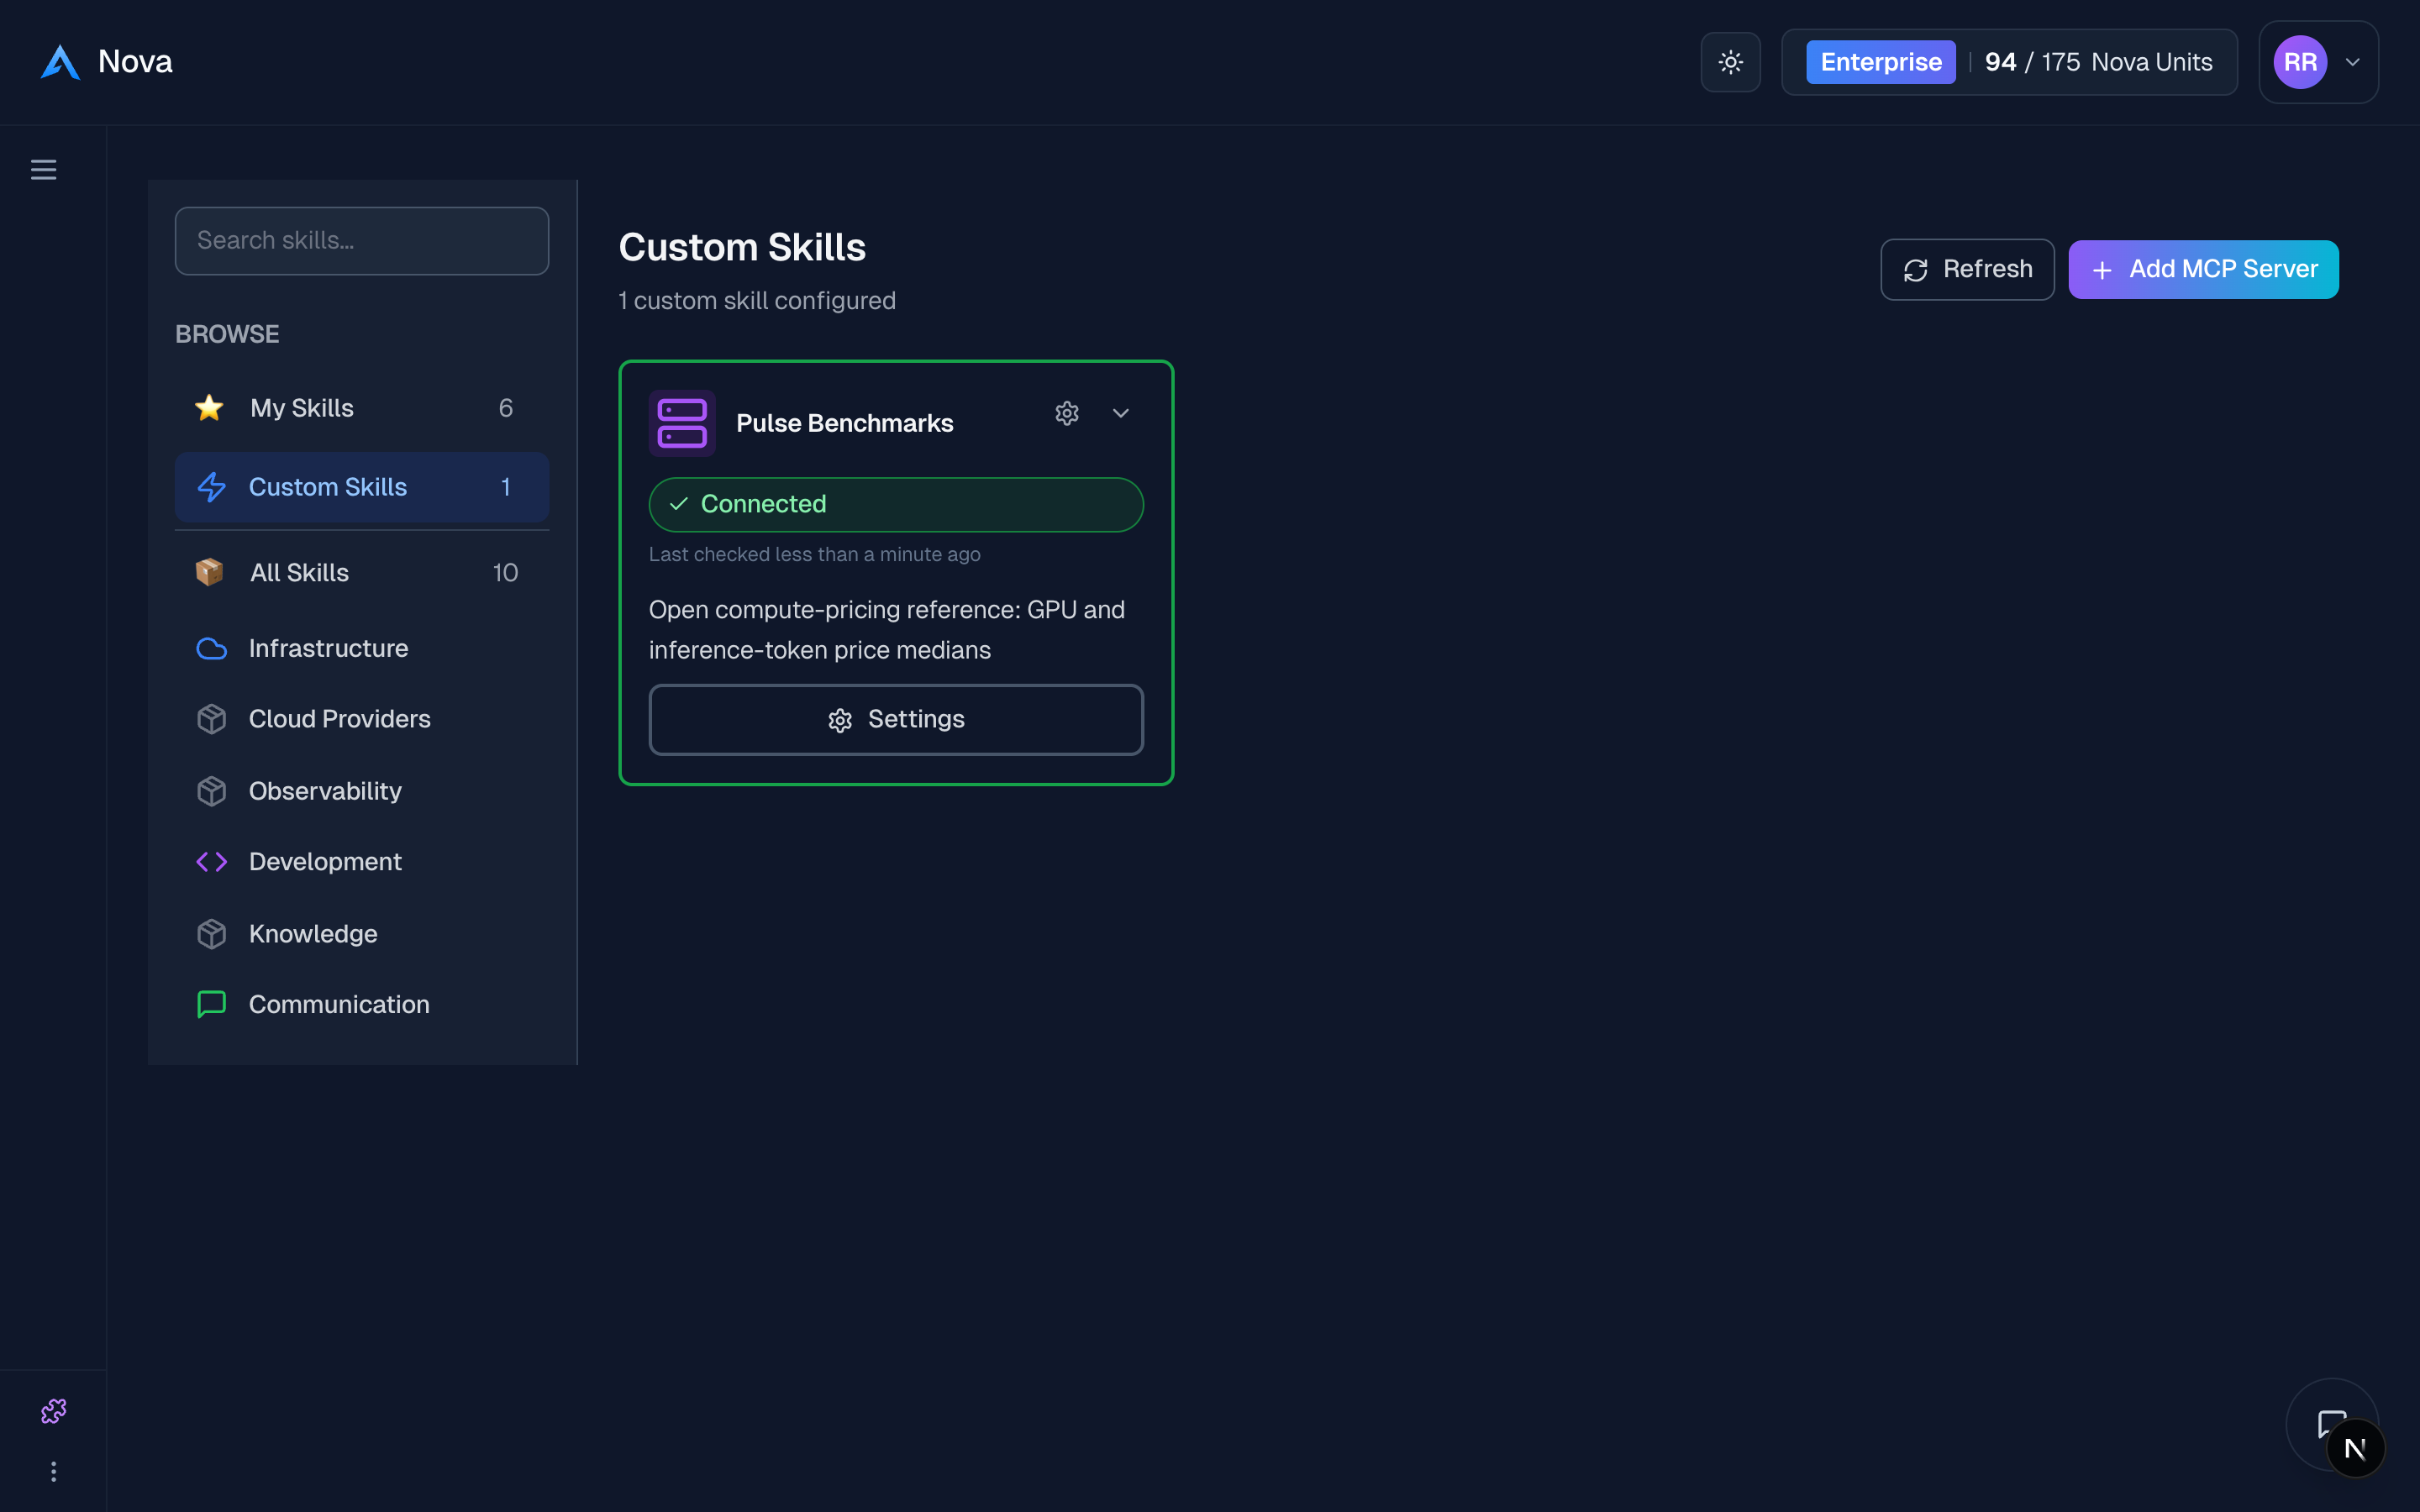Open Pulse Benchmarks gear settings icon

tap(1067, 413)
